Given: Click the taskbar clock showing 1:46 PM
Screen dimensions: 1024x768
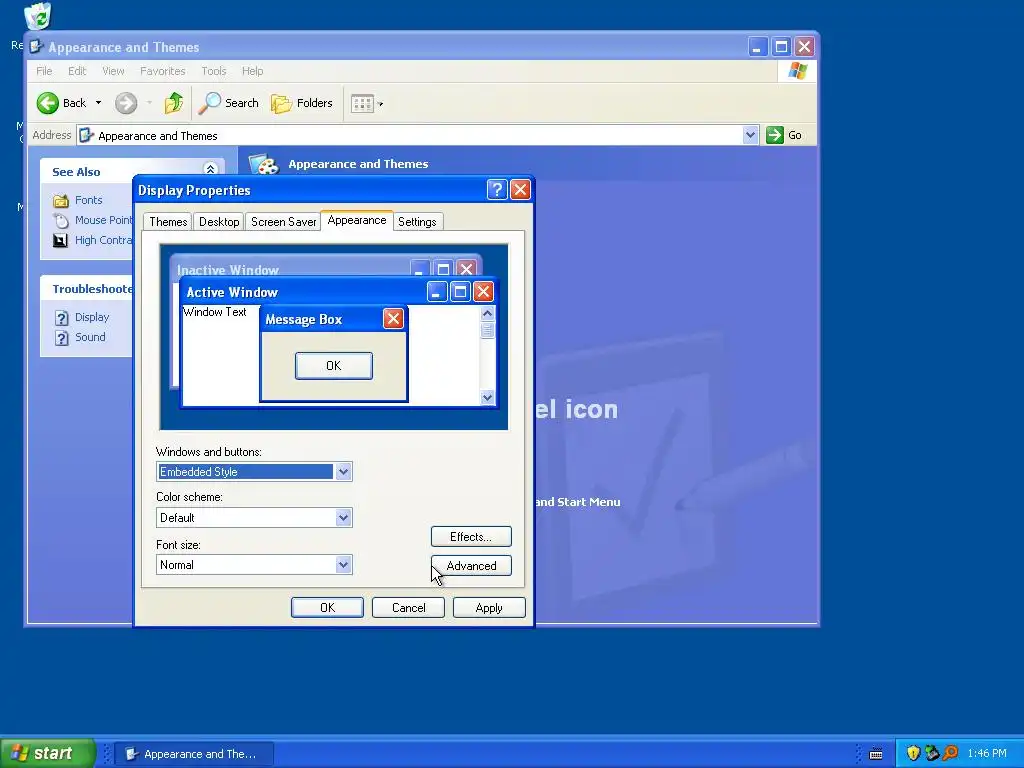Looking at the screenshot, I should click(x=987, y=754).
